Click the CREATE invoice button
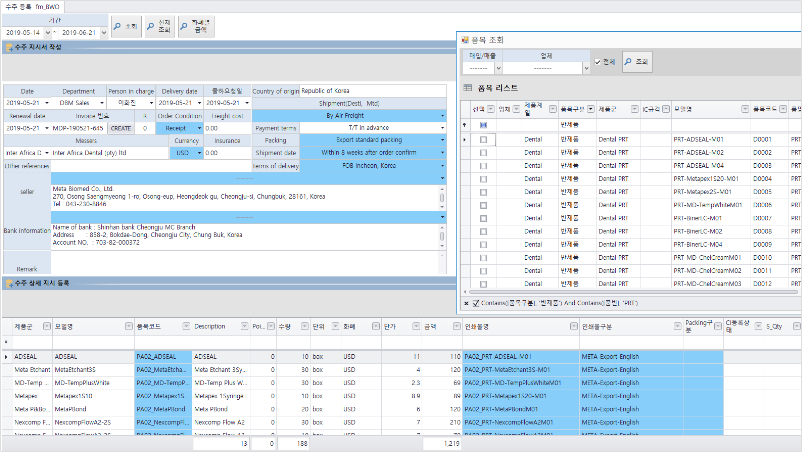802x452 pixels. point(121,128)
